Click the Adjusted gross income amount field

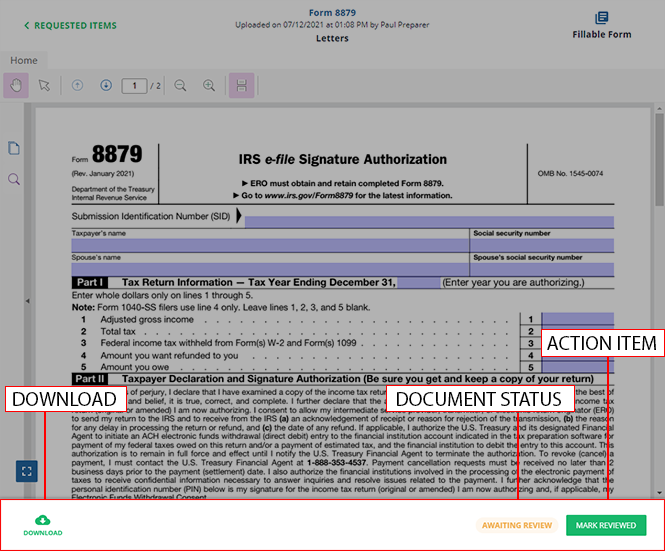578,319
